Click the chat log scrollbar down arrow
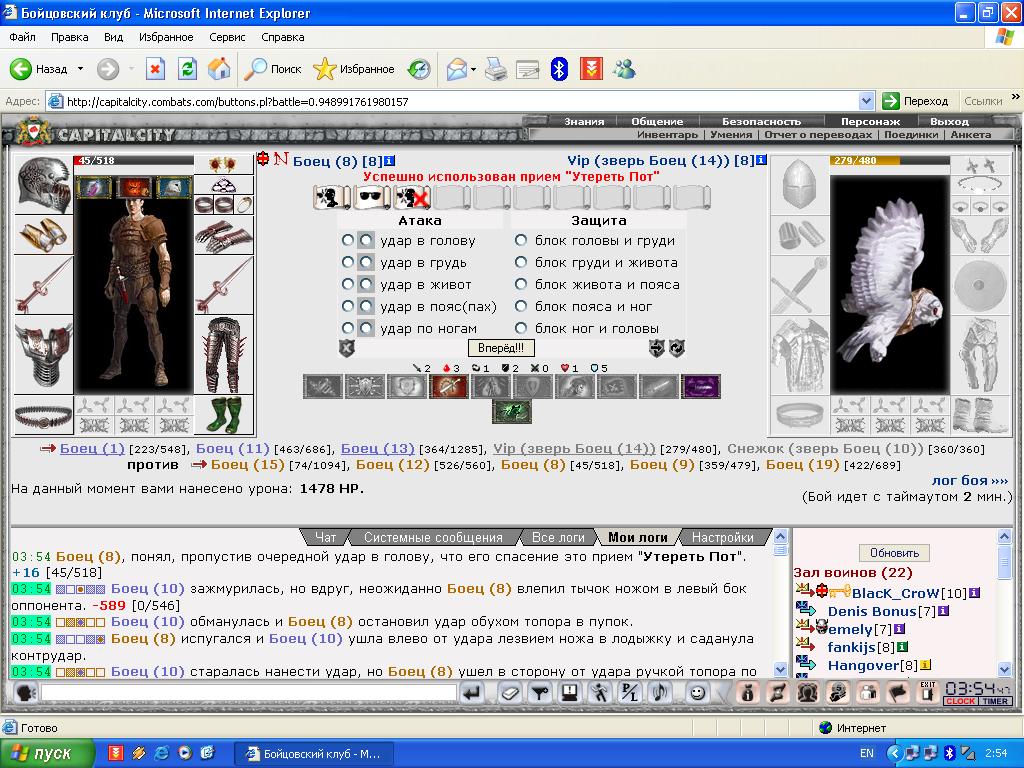Screen dimensions: 1024x768 point(780,669)
